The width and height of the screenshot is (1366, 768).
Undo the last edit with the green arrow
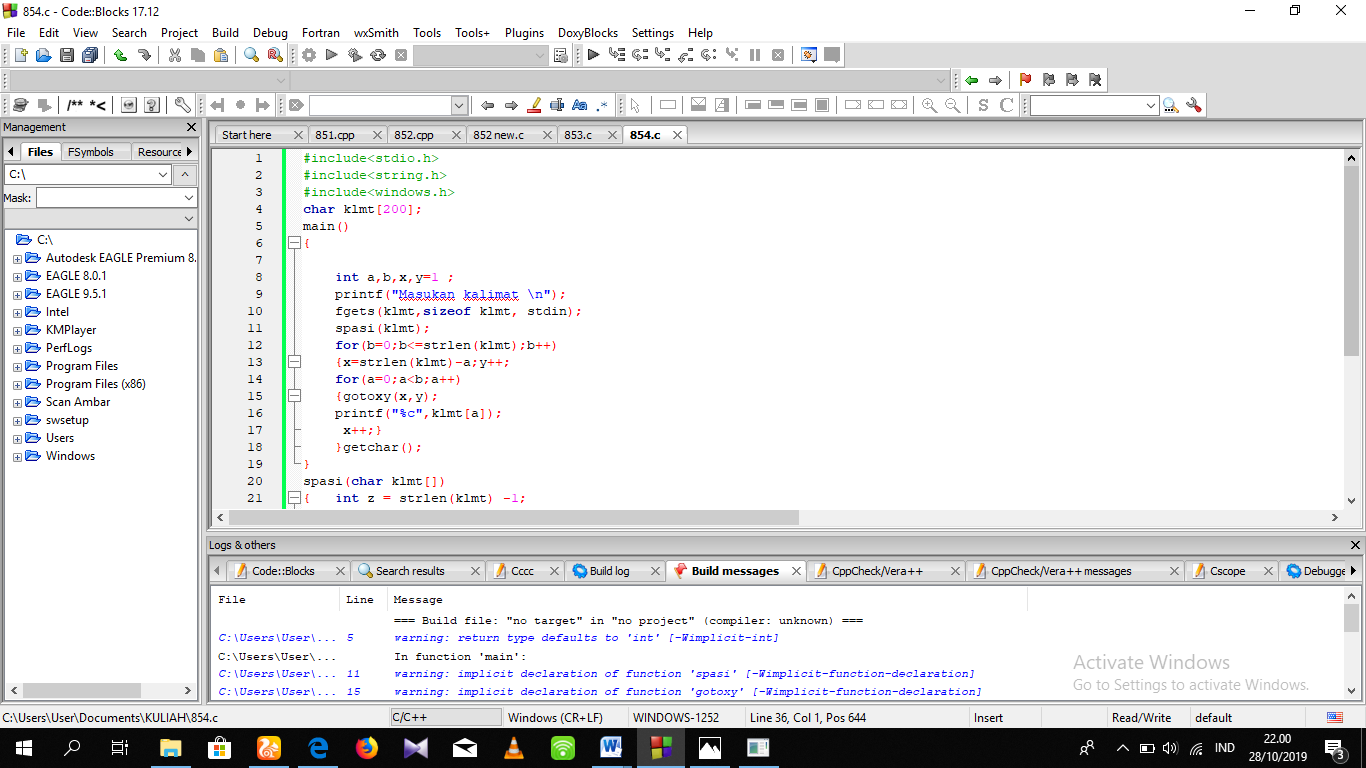120,55
